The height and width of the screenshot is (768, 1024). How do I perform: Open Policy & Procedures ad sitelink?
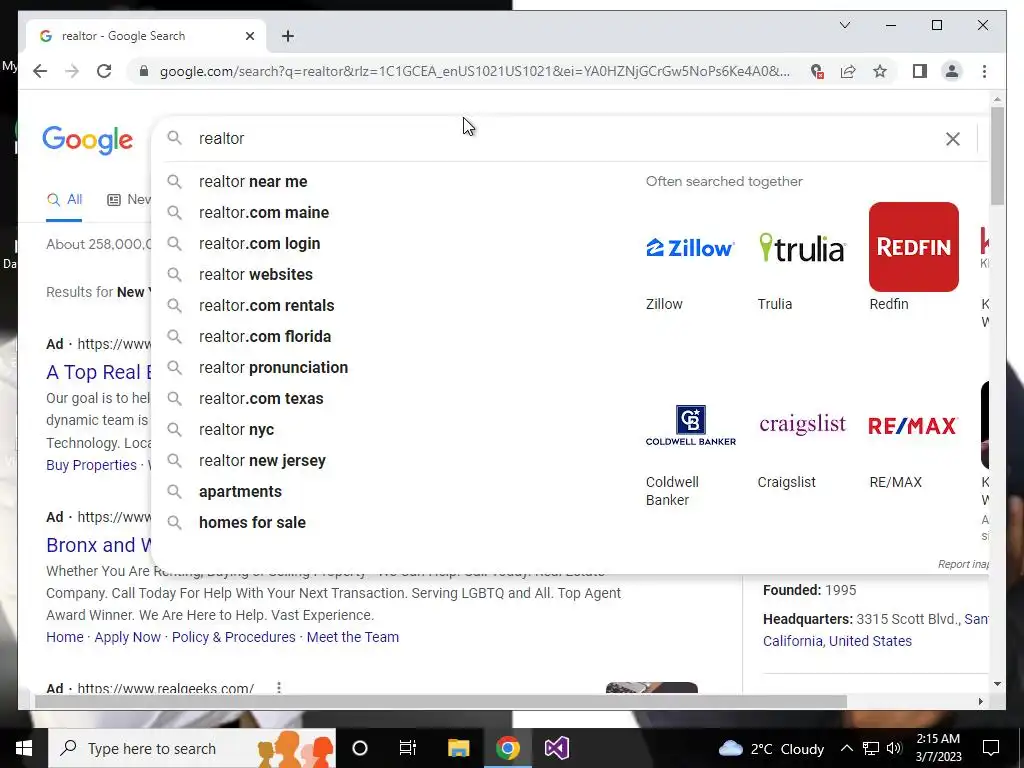point(233,637)
